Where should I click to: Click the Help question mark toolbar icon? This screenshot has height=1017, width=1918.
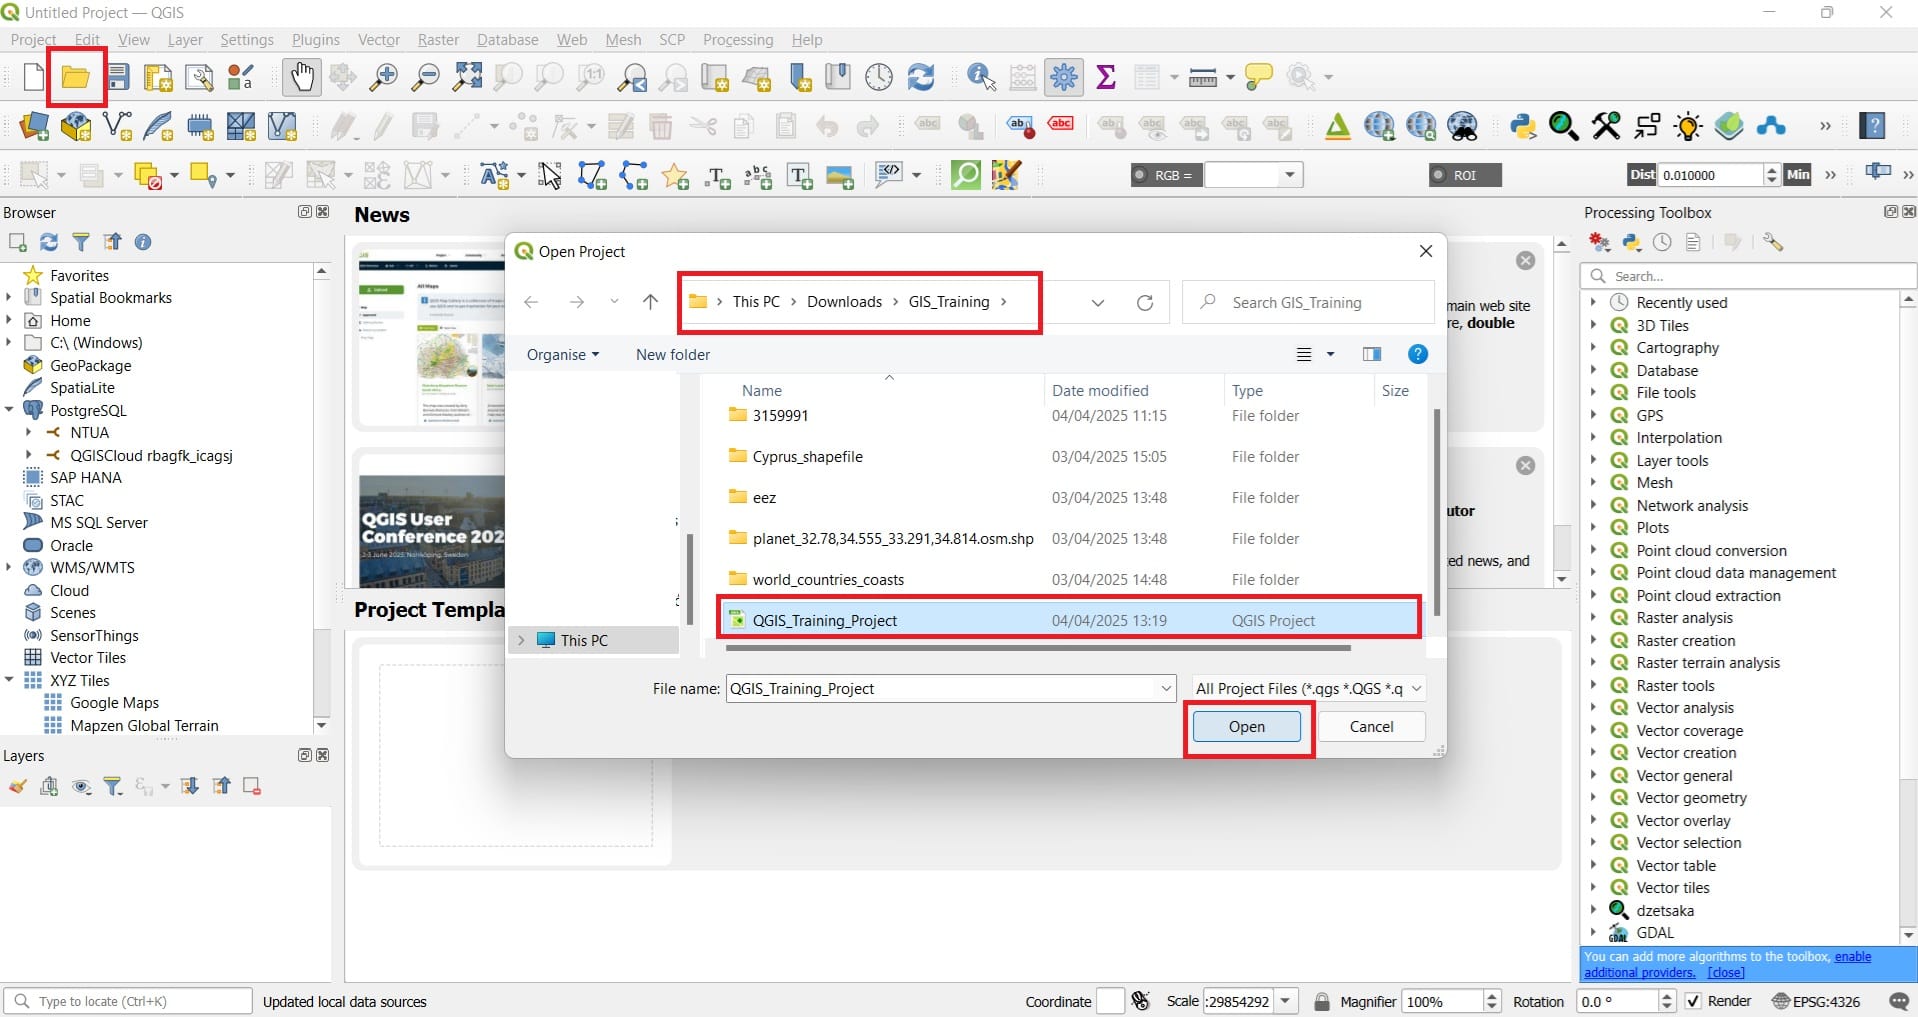(1872, 126)
